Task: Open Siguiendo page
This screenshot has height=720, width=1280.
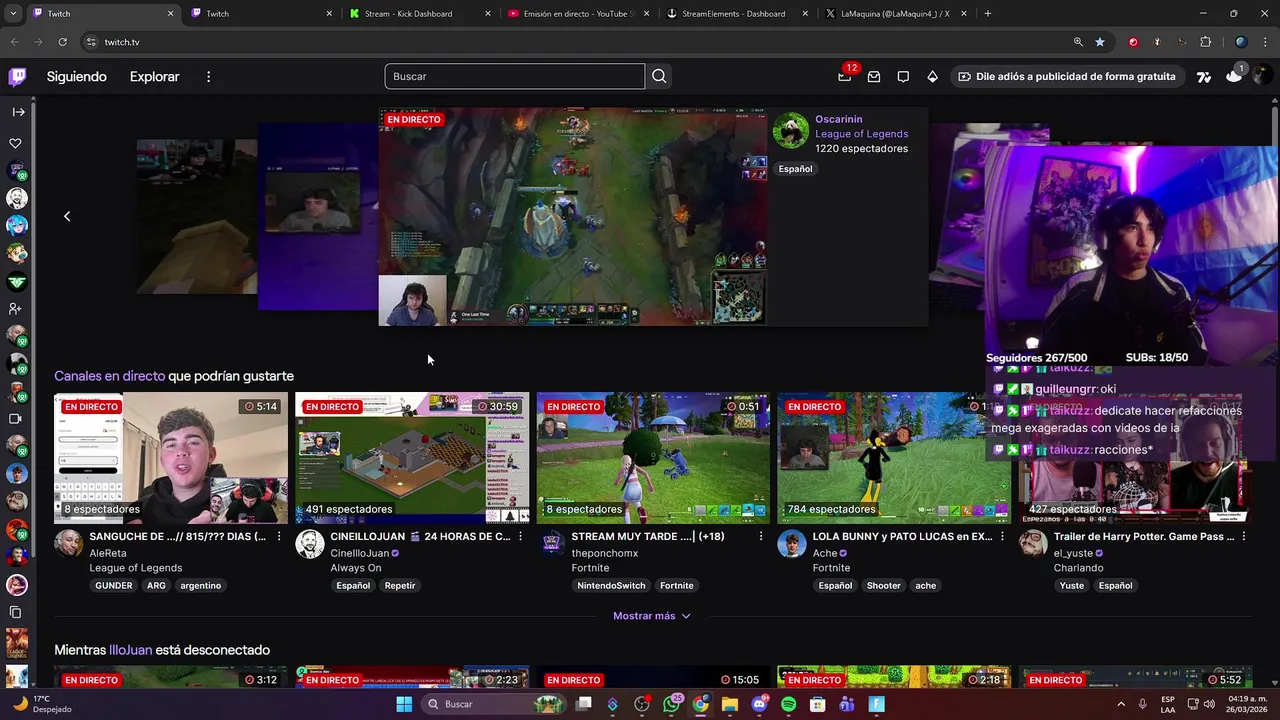Action: [x=76, y=76]
